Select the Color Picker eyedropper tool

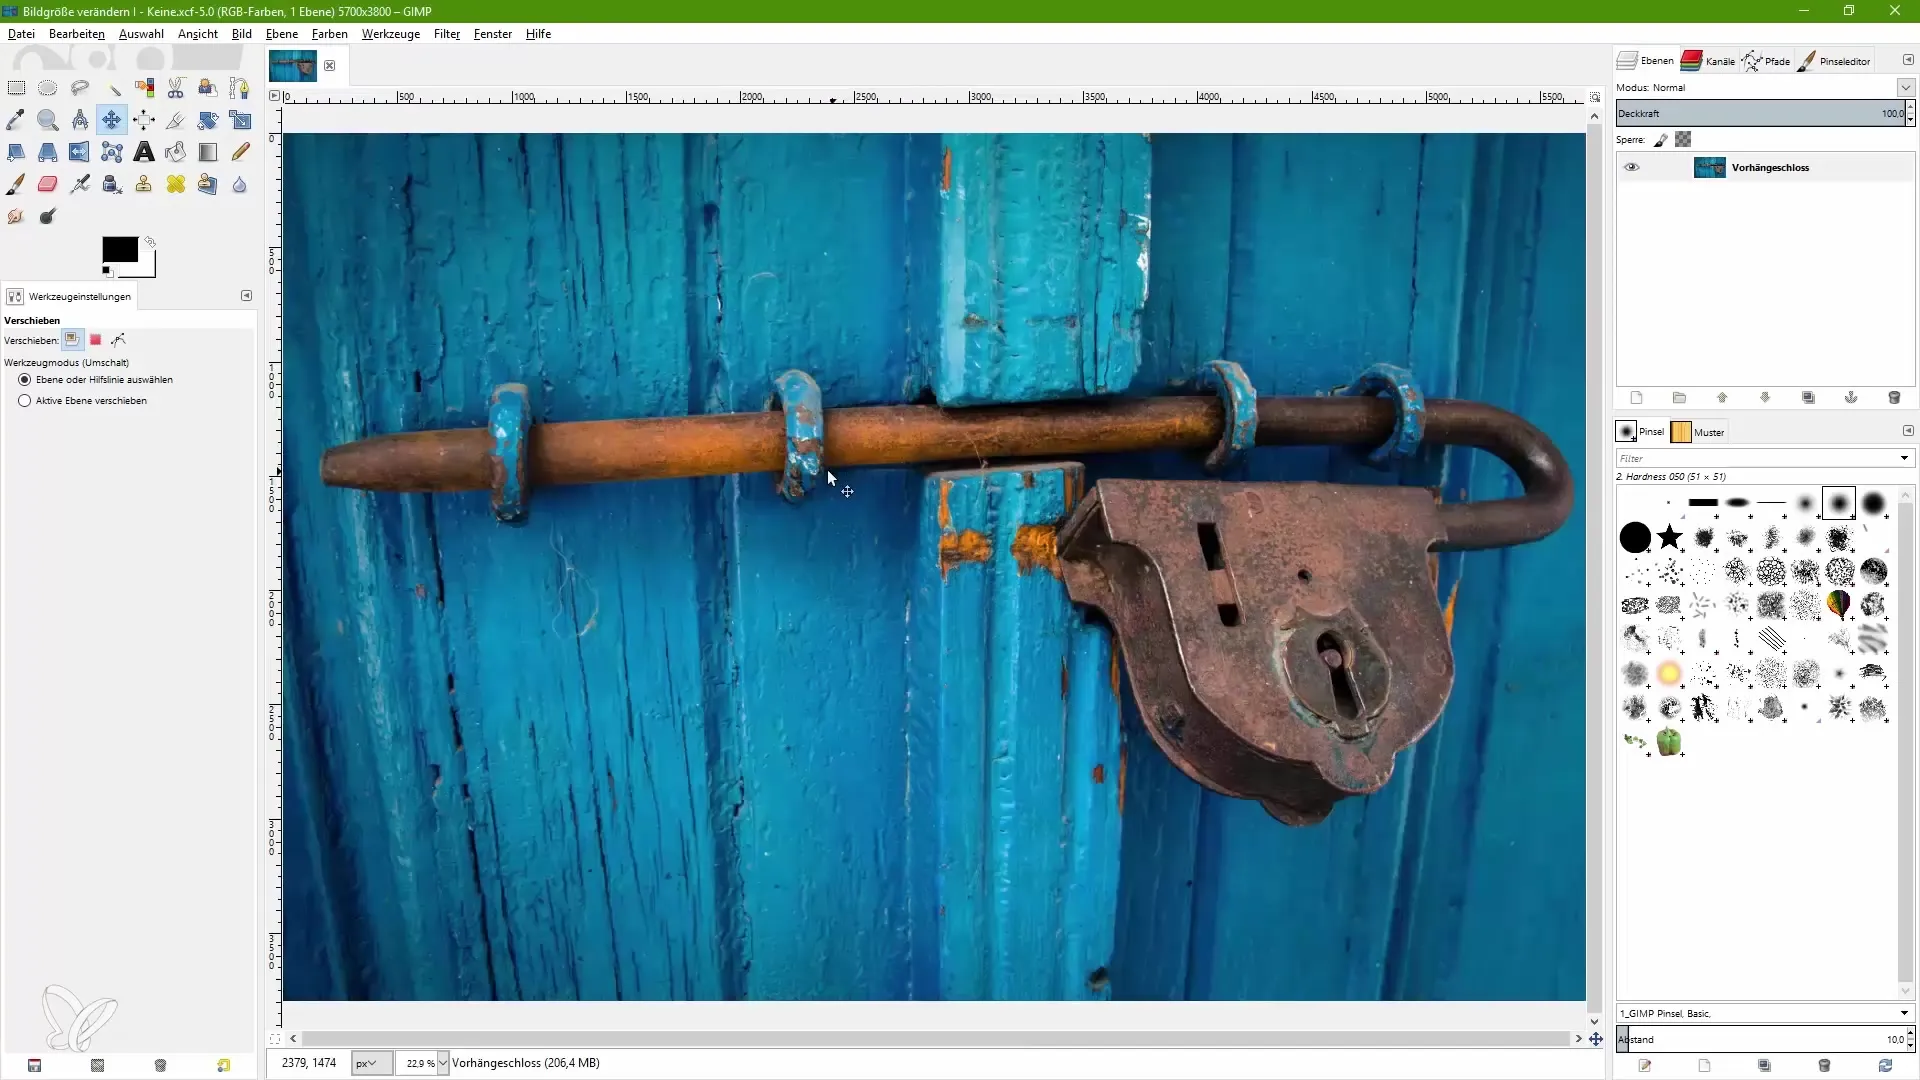coord(16,120)
